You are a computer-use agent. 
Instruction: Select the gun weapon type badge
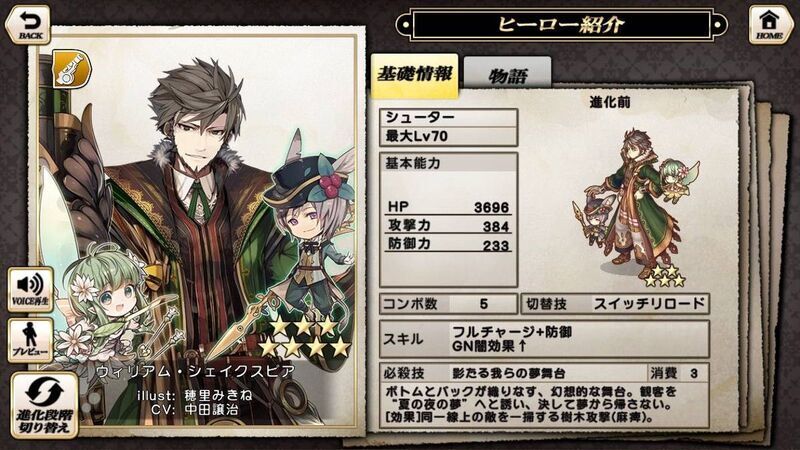click(72, 69)
